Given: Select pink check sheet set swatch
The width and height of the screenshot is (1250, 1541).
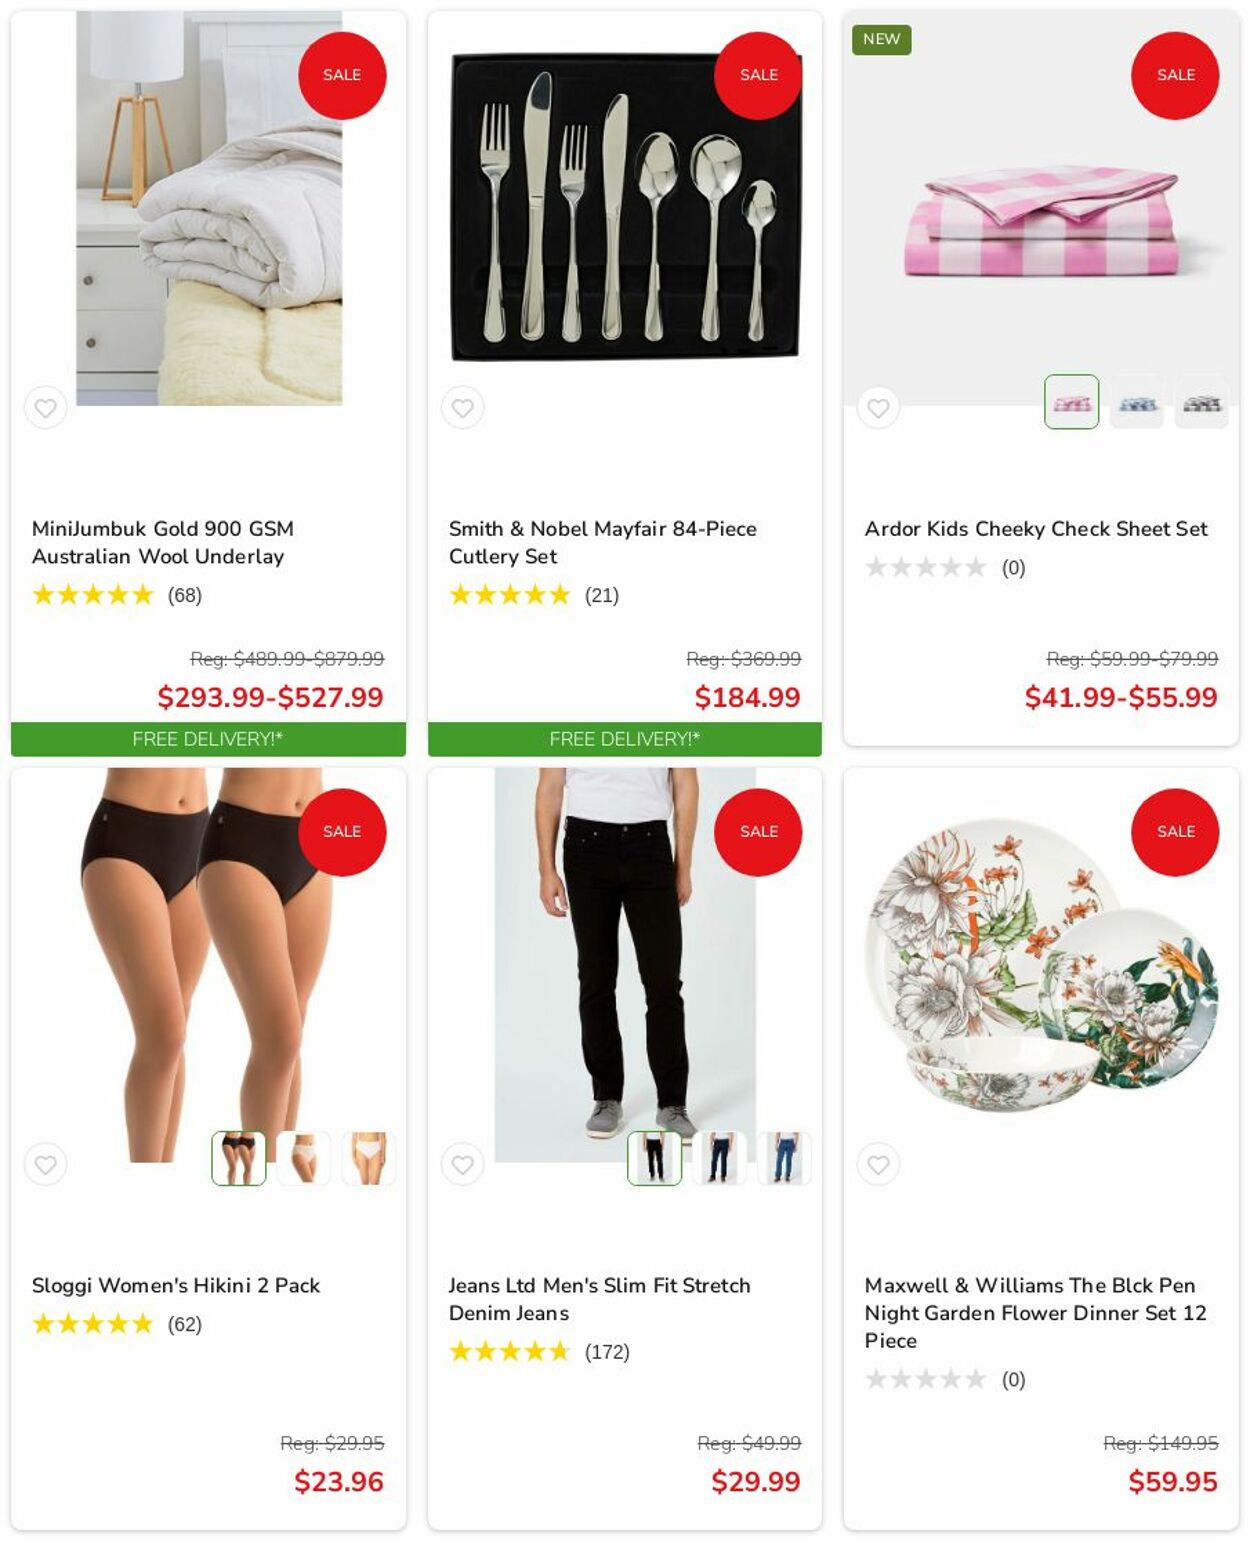Looking at the screenshot, I should [x=1071, y=402].
